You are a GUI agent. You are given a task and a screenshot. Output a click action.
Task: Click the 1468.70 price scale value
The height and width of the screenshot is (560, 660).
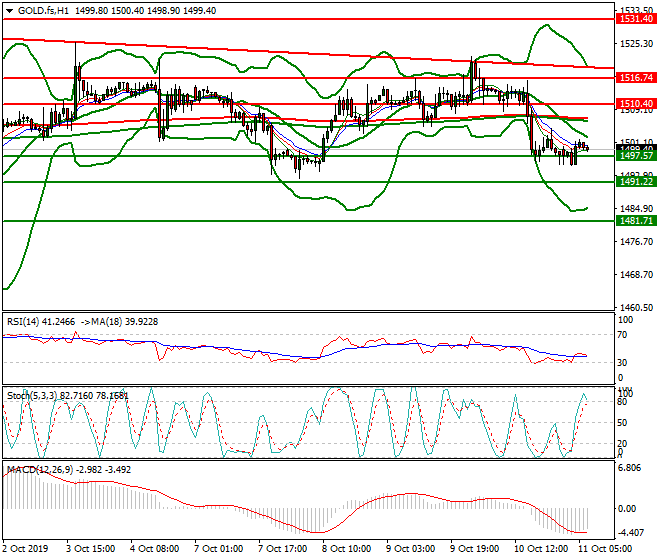click(636, 275)
